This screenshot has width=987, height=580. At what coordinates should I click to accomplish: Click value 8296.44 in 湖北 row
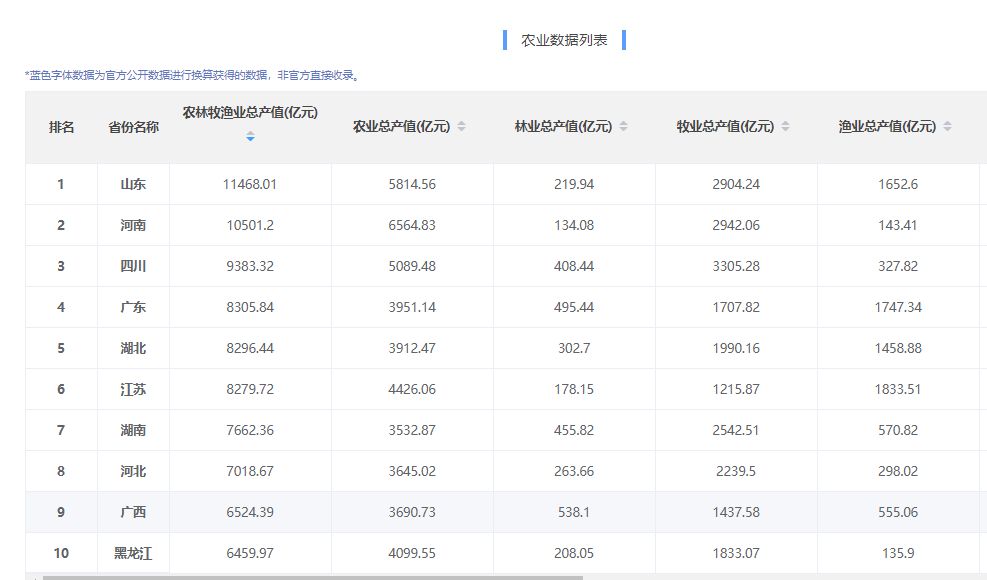[x=250, y=348]
